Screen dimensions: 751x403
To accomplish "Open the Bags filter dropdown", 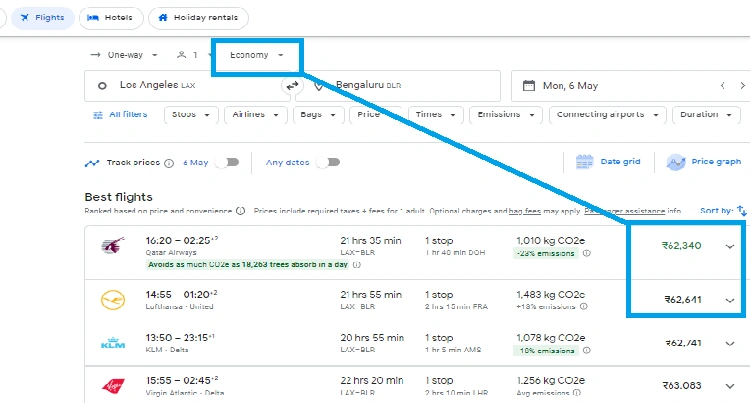I will pos(318,115).
